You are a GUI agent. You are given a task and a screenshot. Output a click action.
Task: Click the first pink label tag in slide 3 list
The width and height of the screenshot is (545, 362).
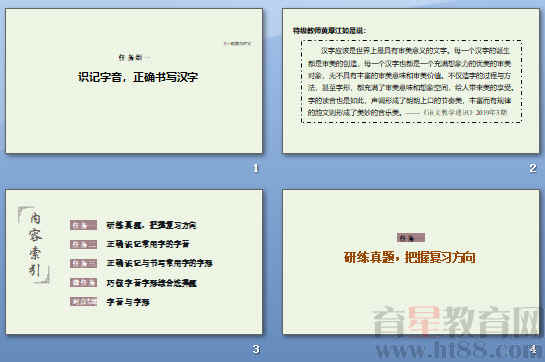click(83, 225)
